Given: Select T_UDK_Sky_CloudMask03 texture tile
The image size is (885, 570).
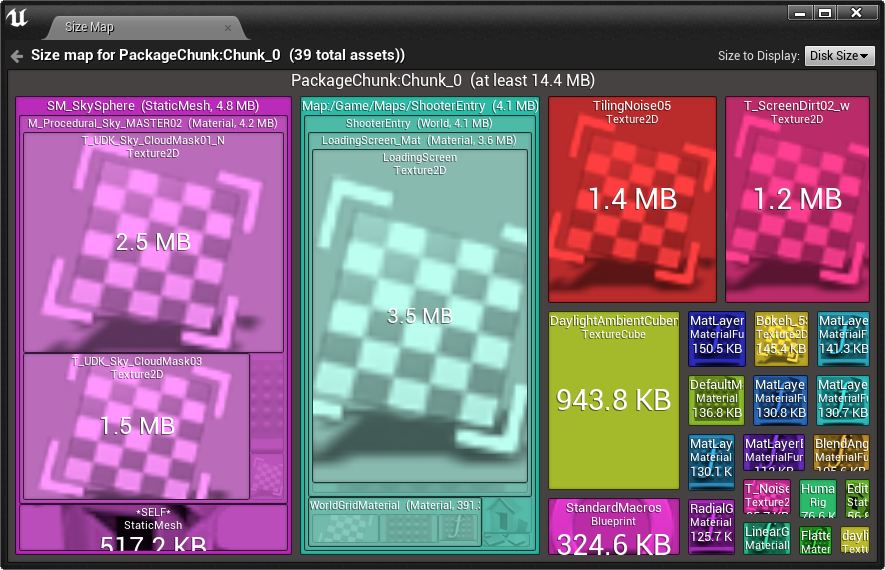Looking at the screenshot, I should 137,426.
